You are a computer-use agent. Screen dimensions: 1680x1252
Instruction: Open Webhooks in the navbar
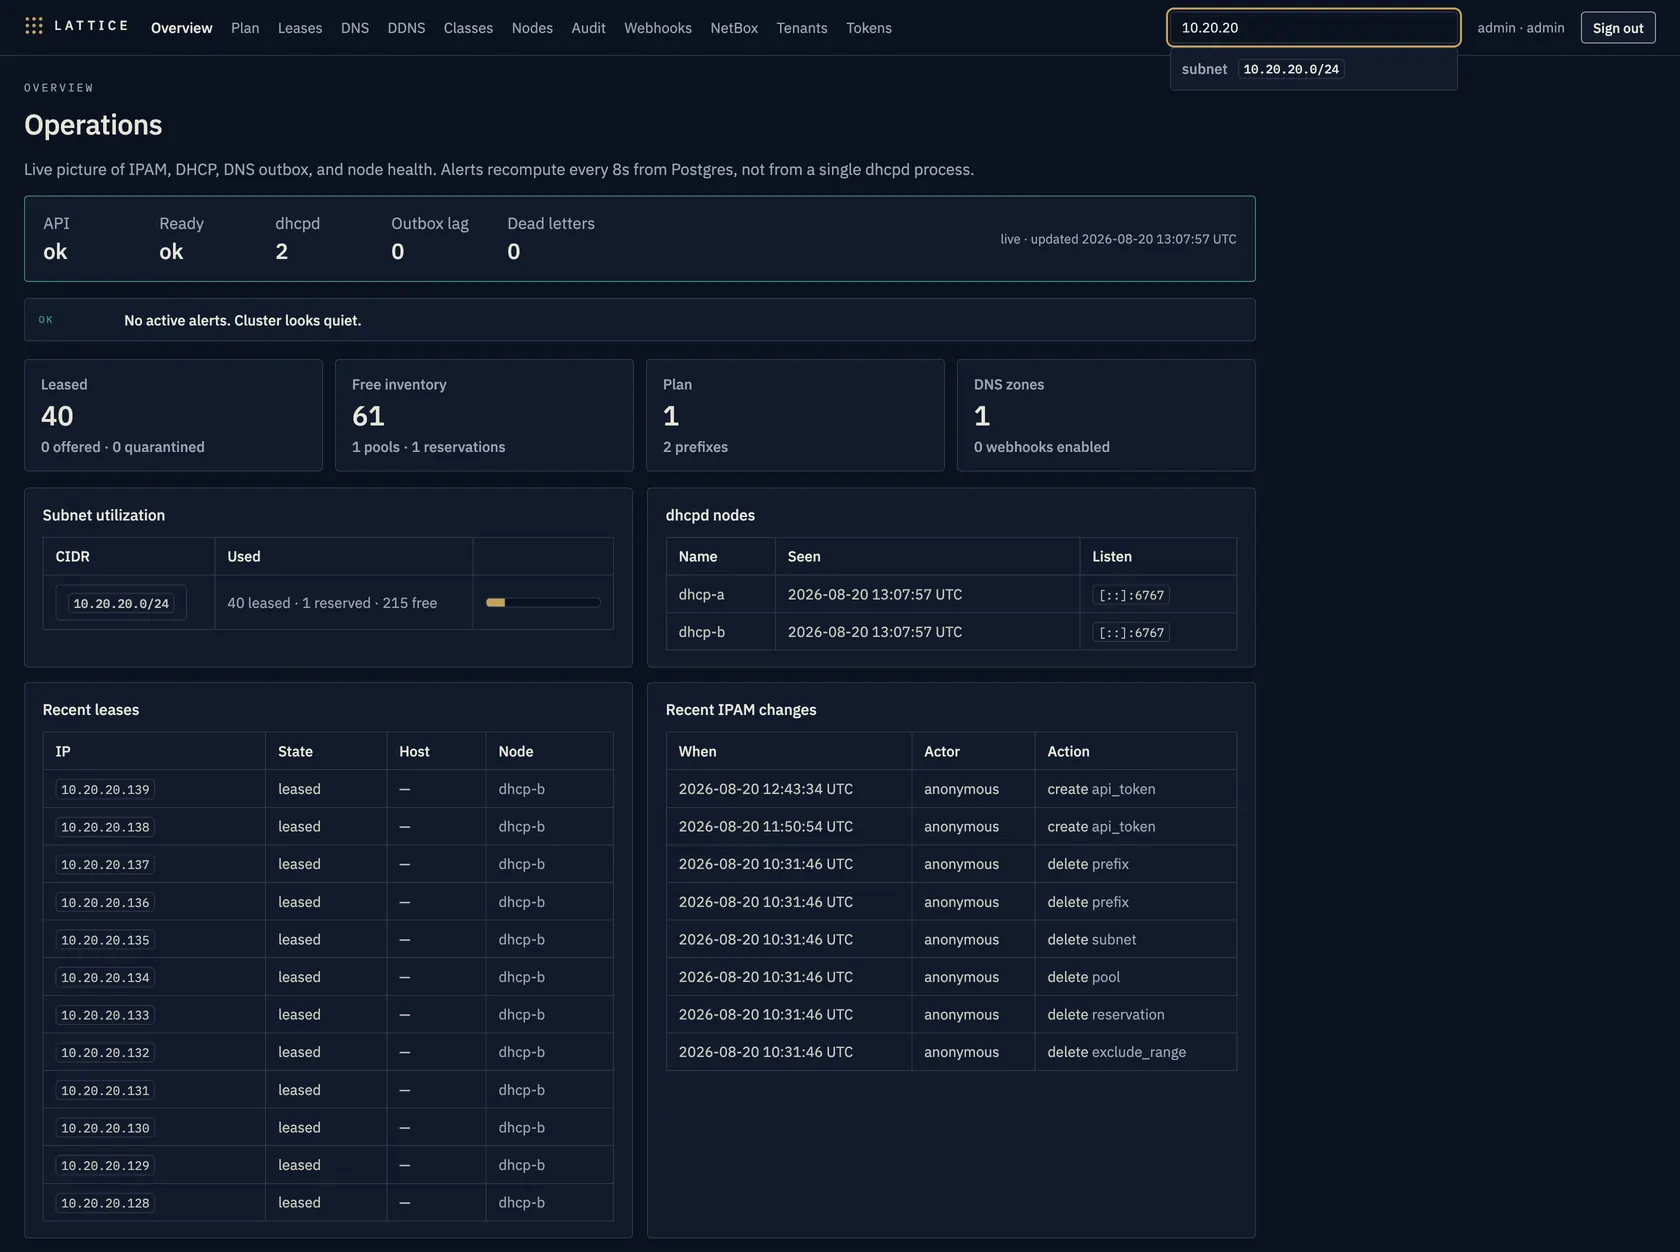pyautogui.click(x=658, y=28)
